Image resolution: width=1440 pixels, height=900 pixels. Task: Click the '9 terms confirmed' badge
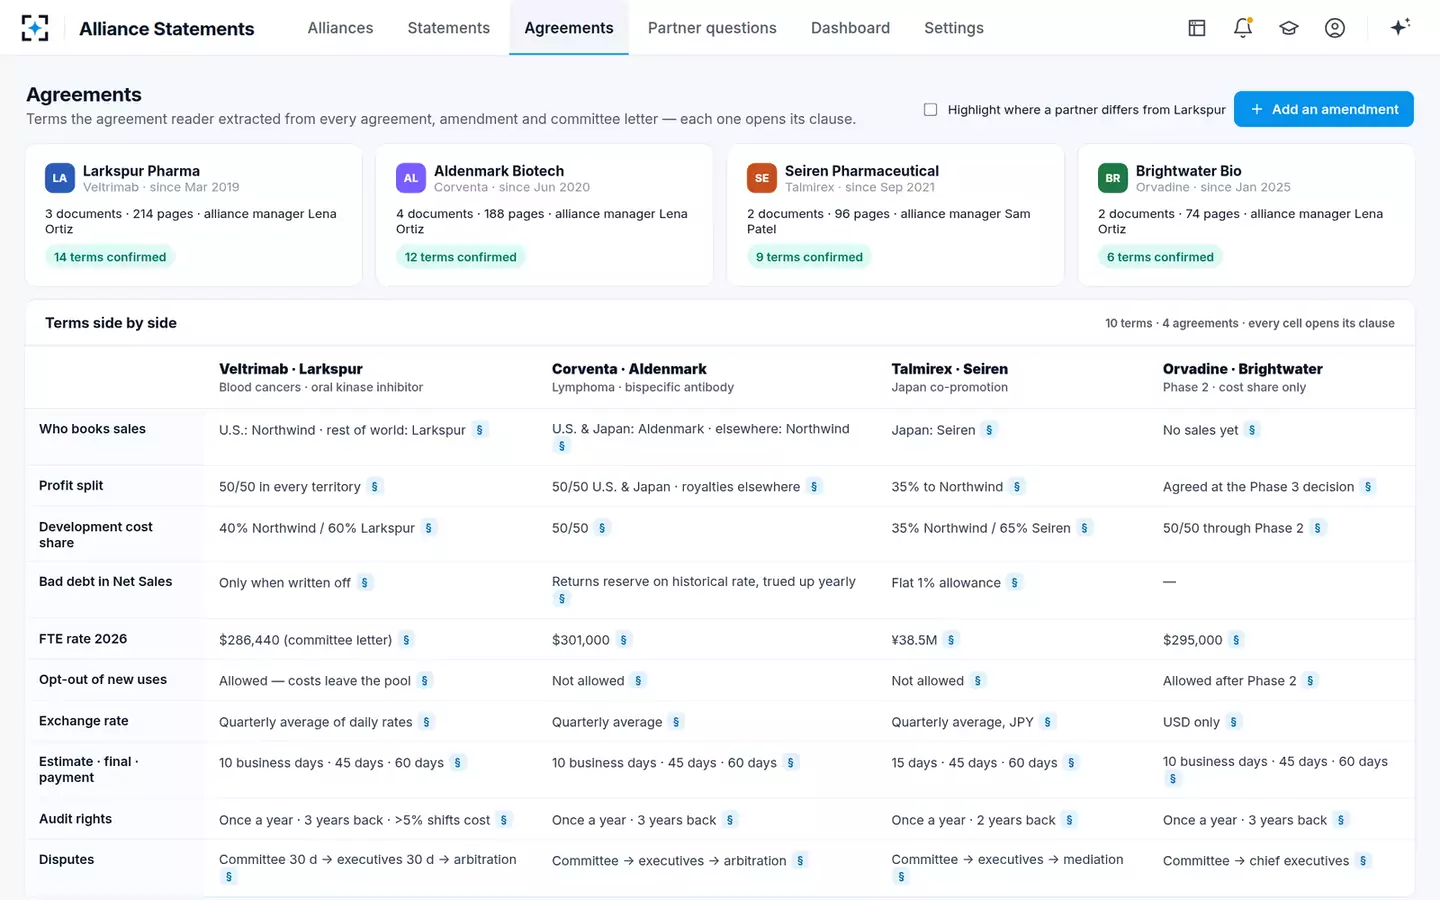point(809,257)
